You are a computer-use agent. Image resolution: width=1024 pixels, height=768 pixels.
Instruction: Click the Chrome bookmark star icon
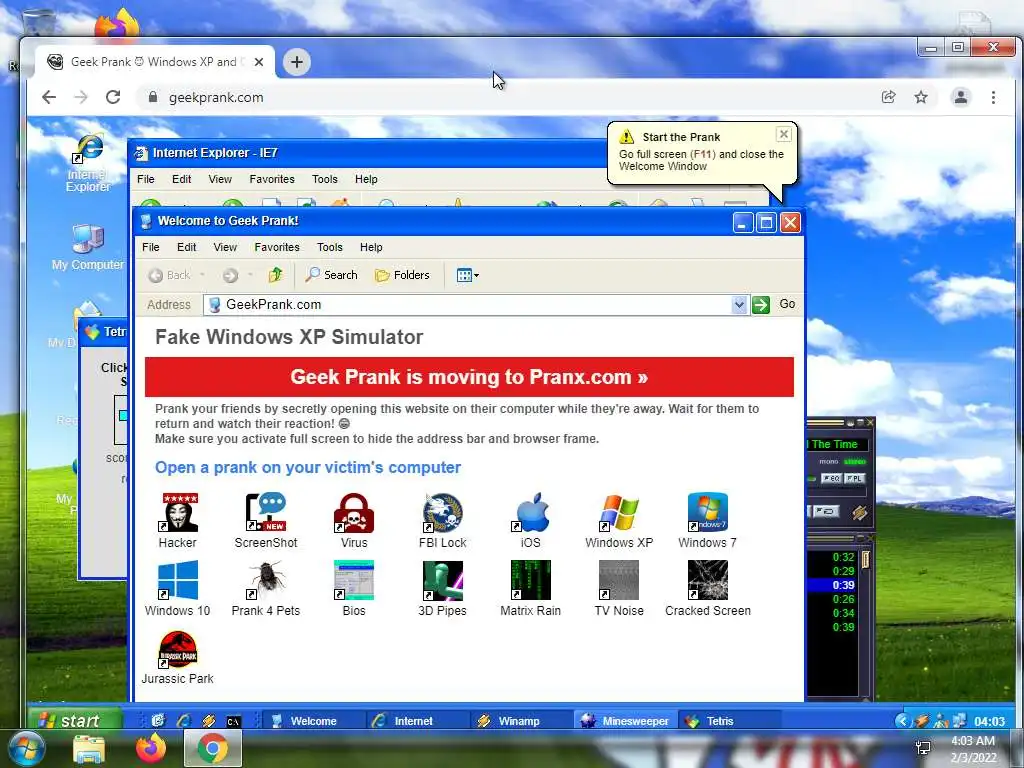coord(921,97)
